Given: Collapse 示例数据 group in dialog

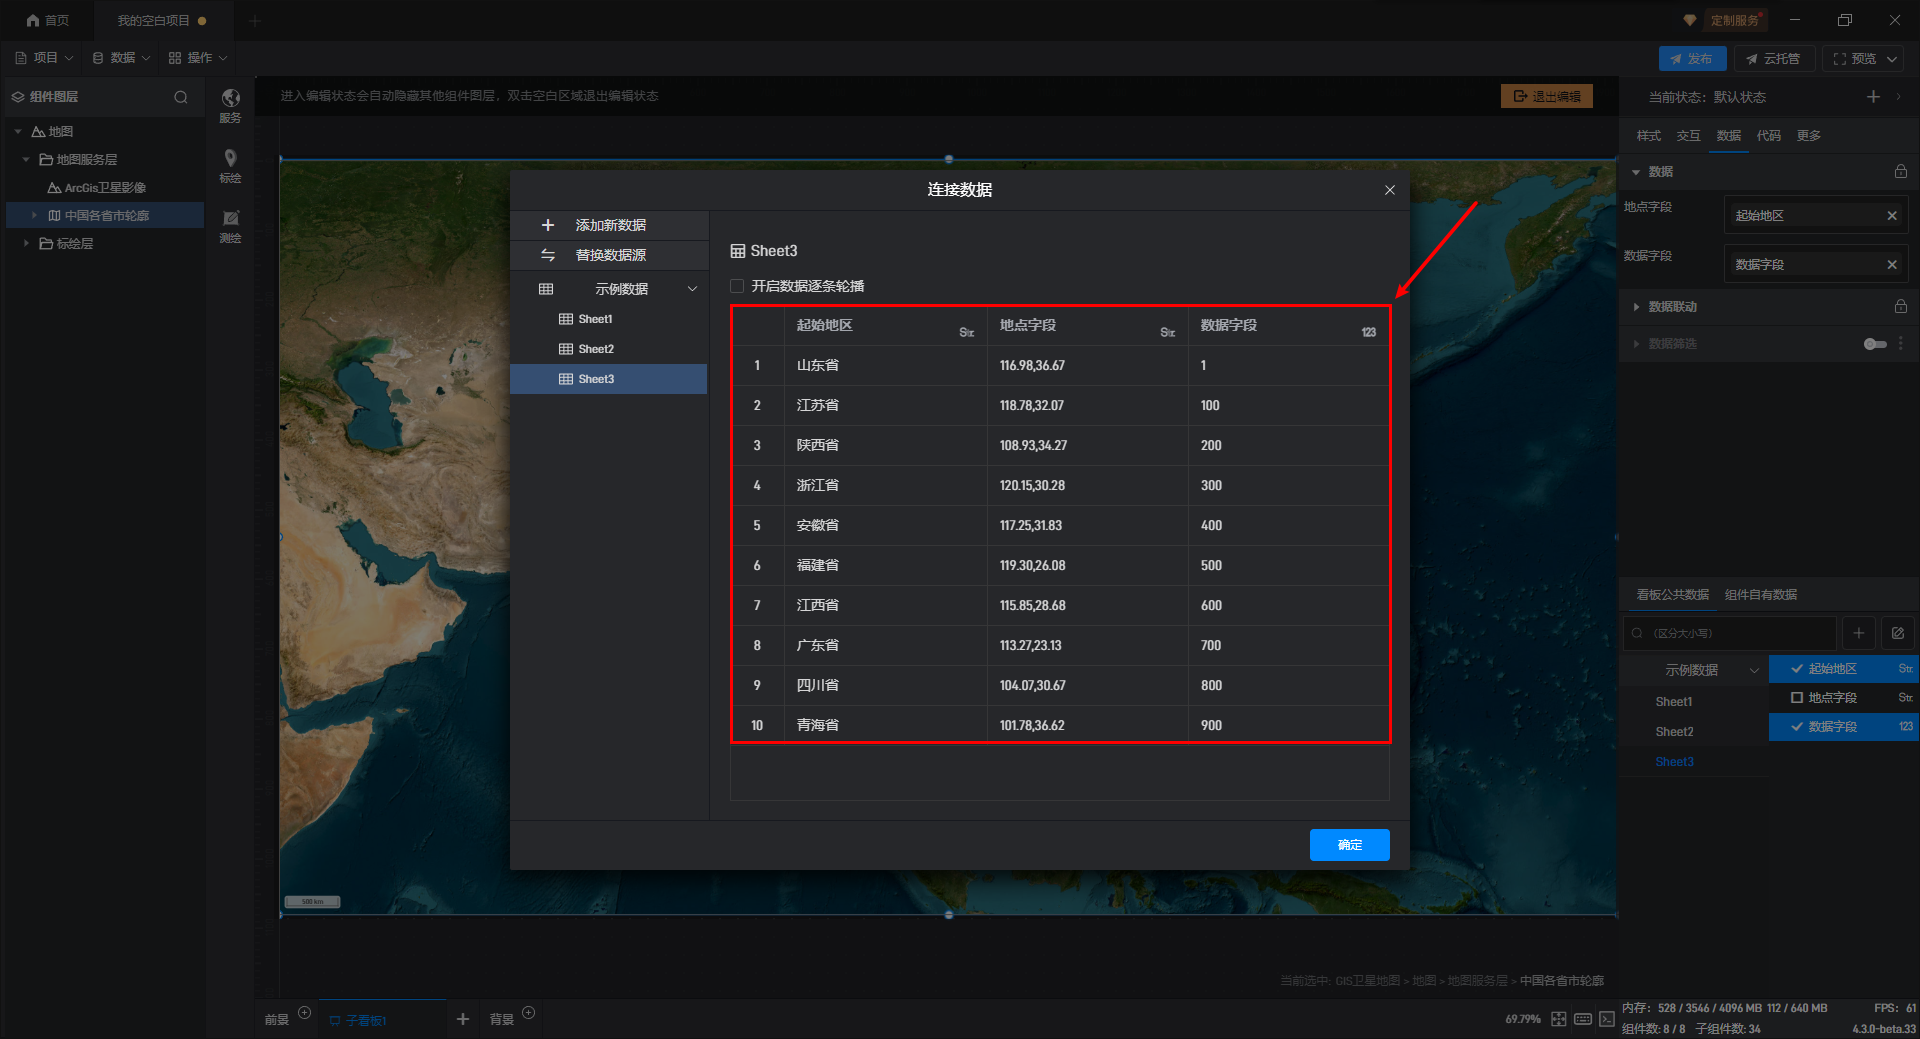Looking at the screenshot, I should point(692,289).
